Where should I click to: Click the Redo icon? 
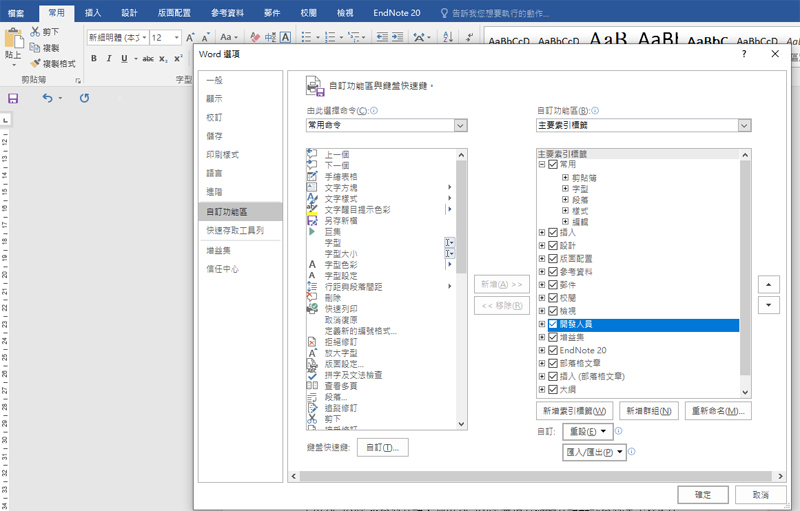[84, 98]
